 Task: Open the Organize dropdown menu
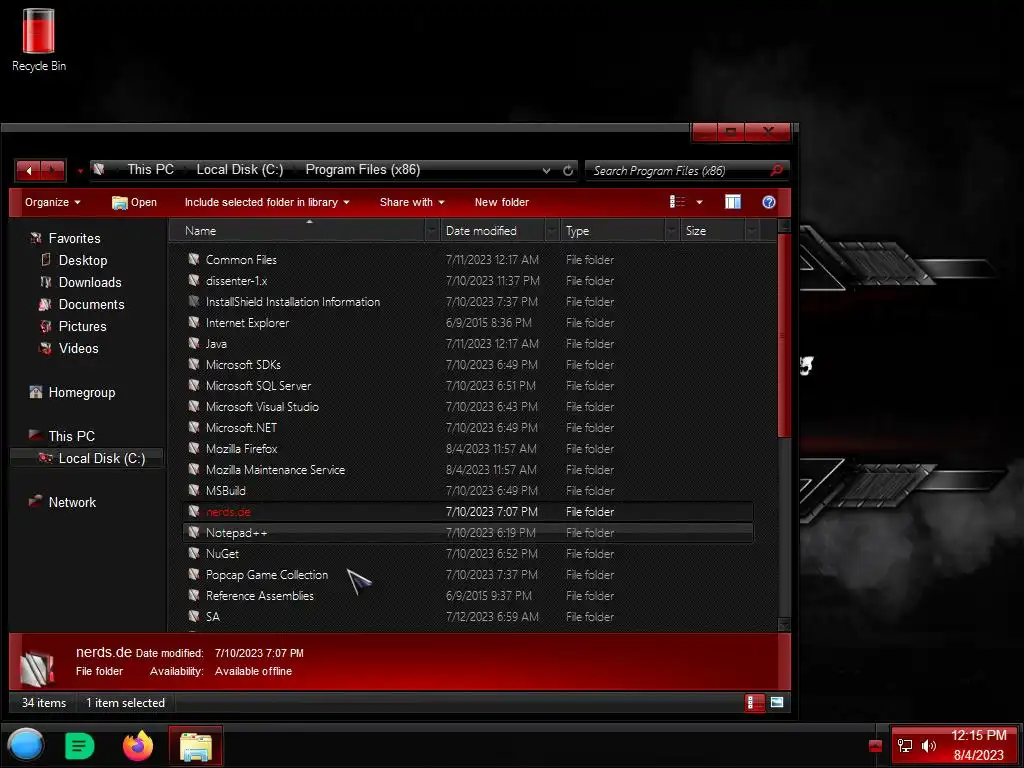tap(53, 202)
